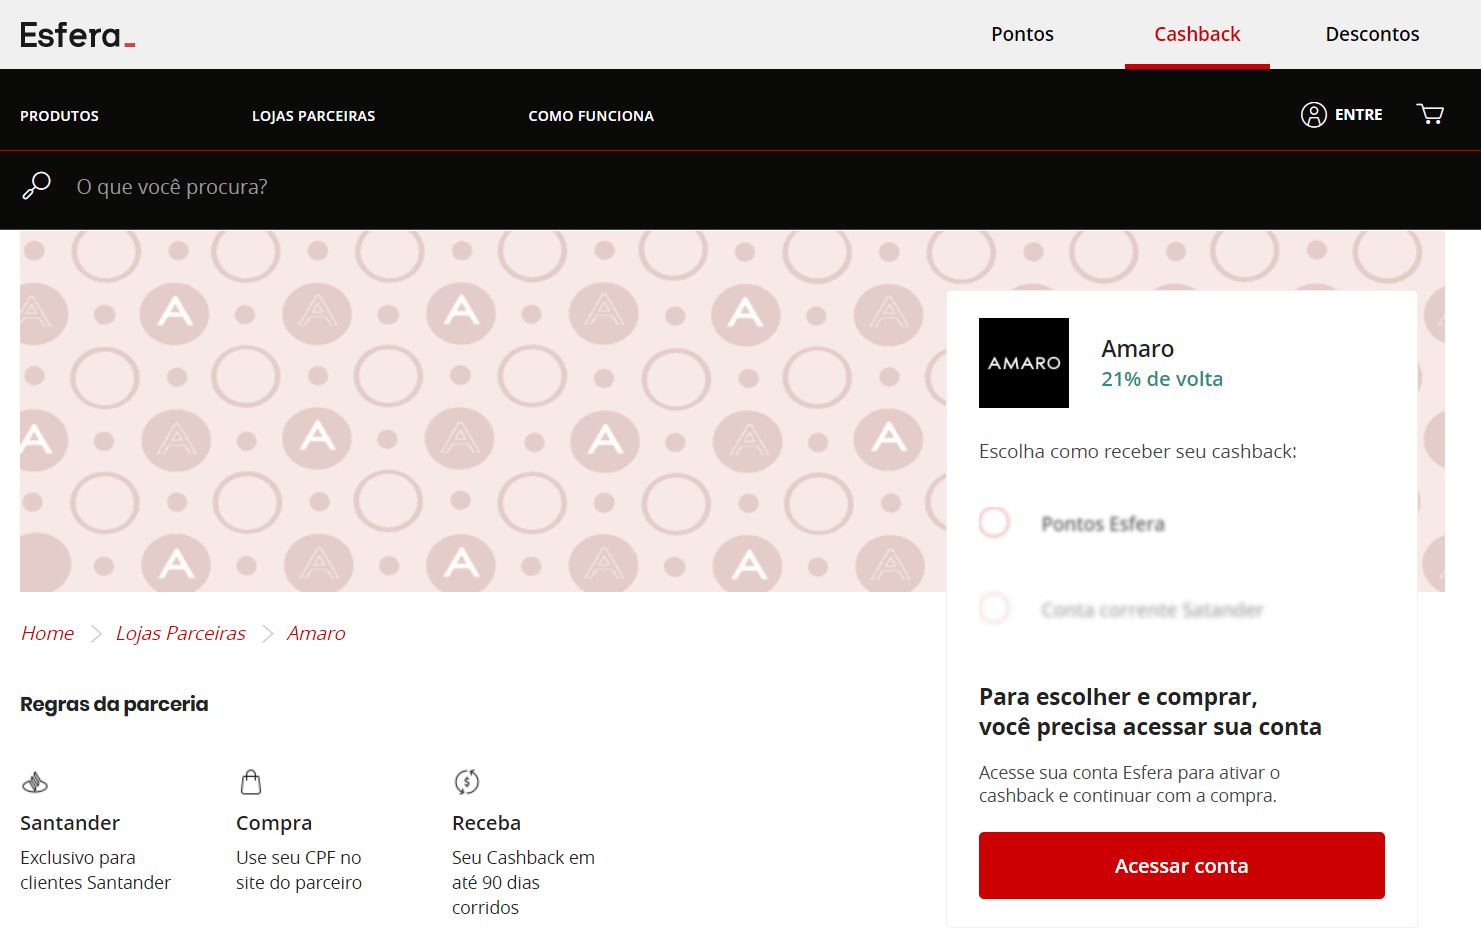The image size is (1481, 933).
Task: Open the Pontos tab
Action: [x=1022, y=34]
